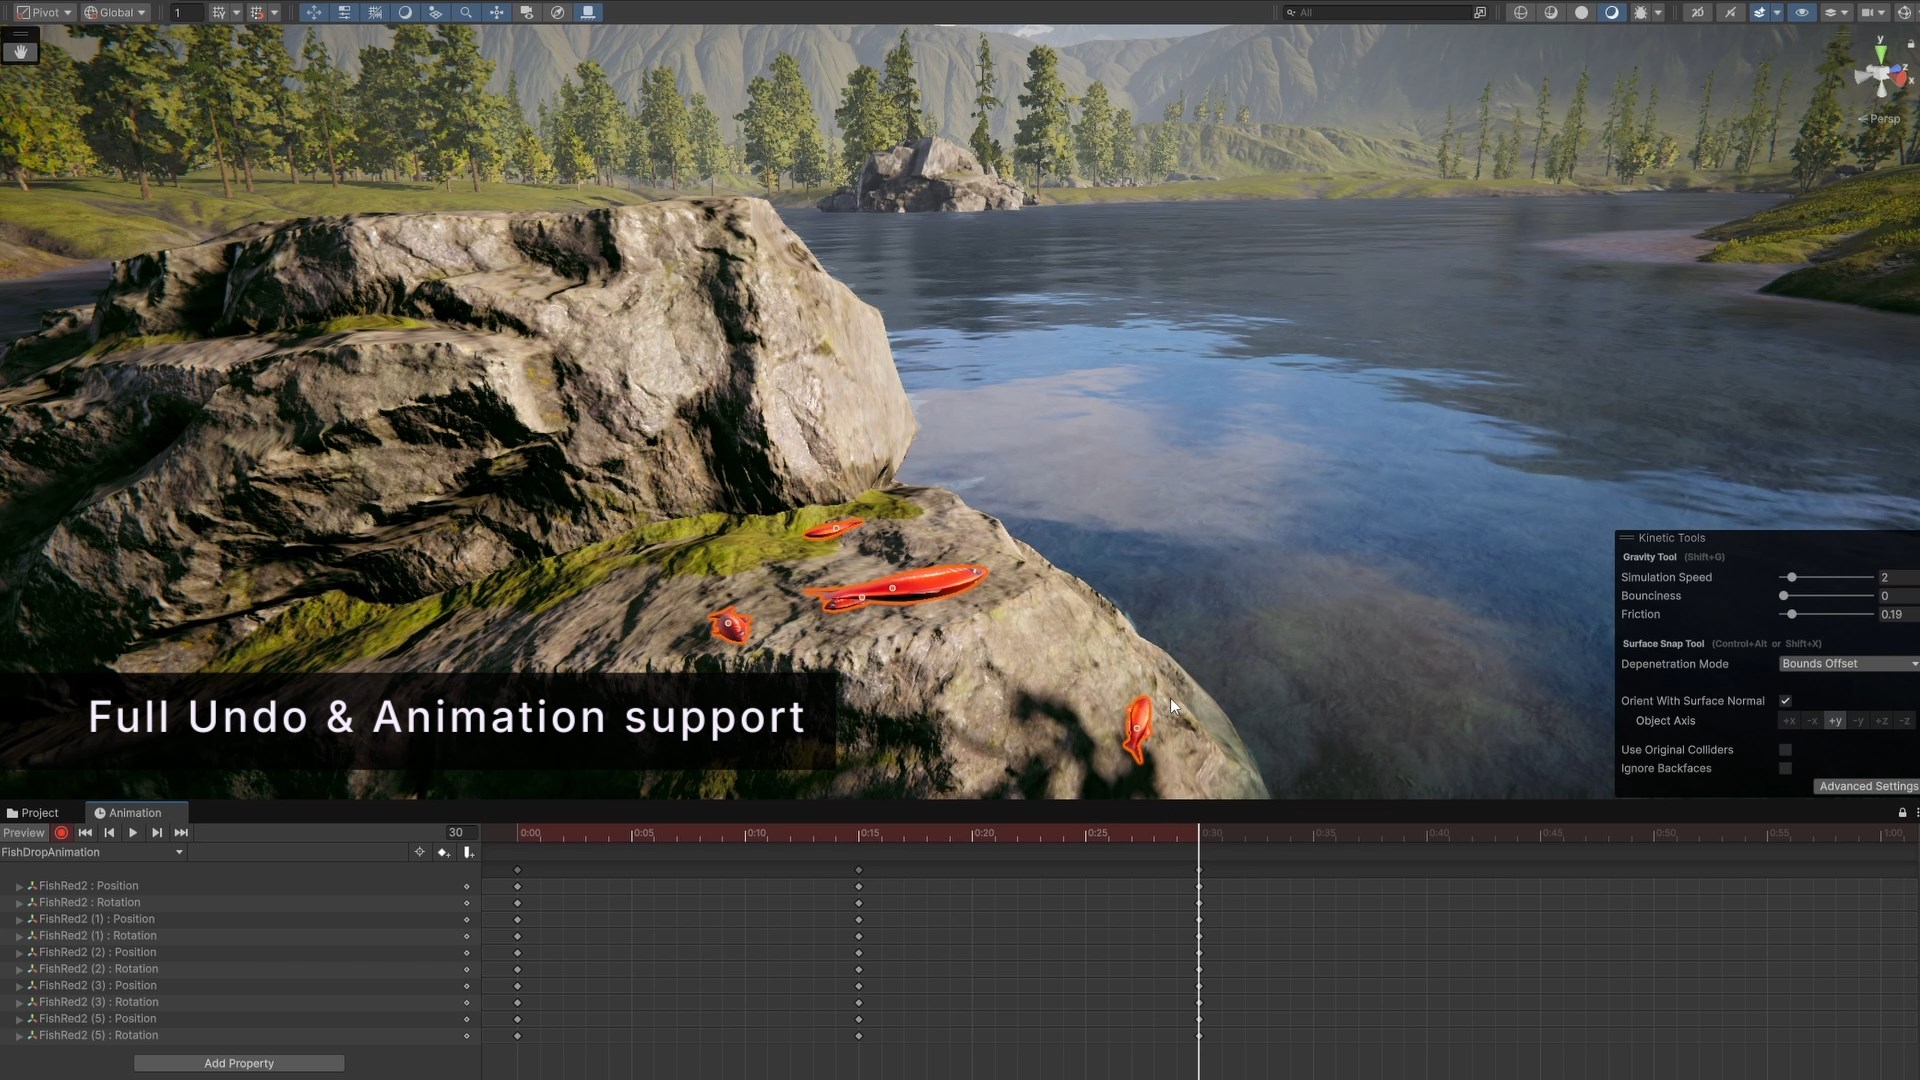Step to previous keyframe
The width and height of the screenshot is (1920, 1080).
pyautogui.click(x=109, y=832)
